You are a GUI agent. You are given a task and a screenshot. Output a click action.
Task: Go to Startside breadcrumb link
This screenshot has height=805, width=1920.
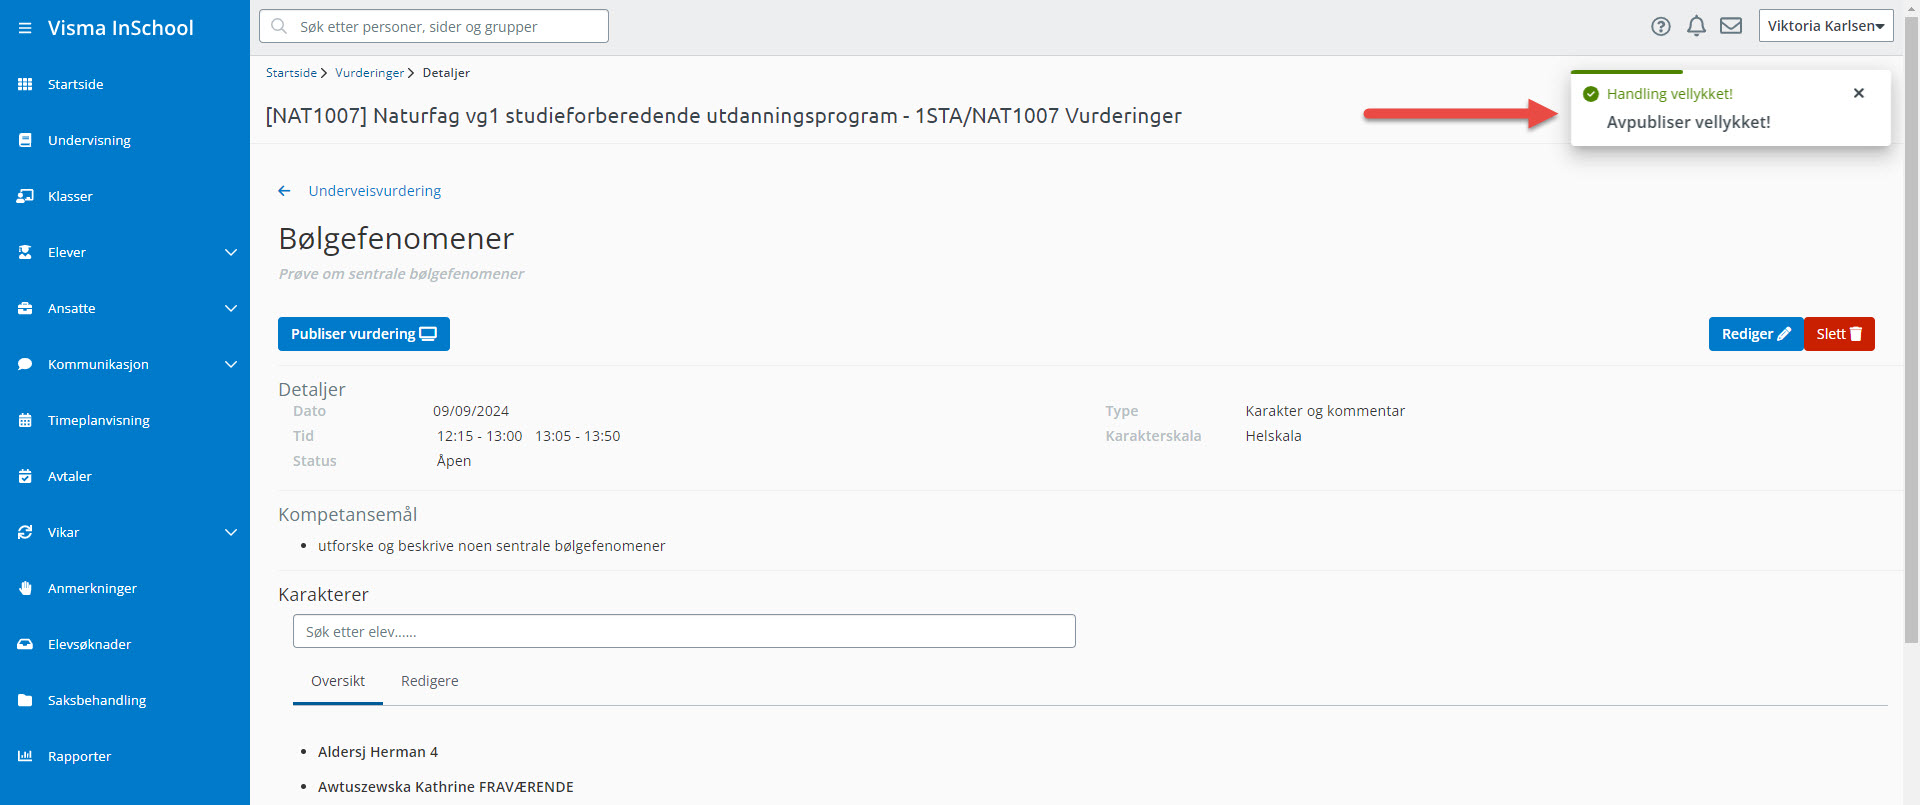pos(291,73)
